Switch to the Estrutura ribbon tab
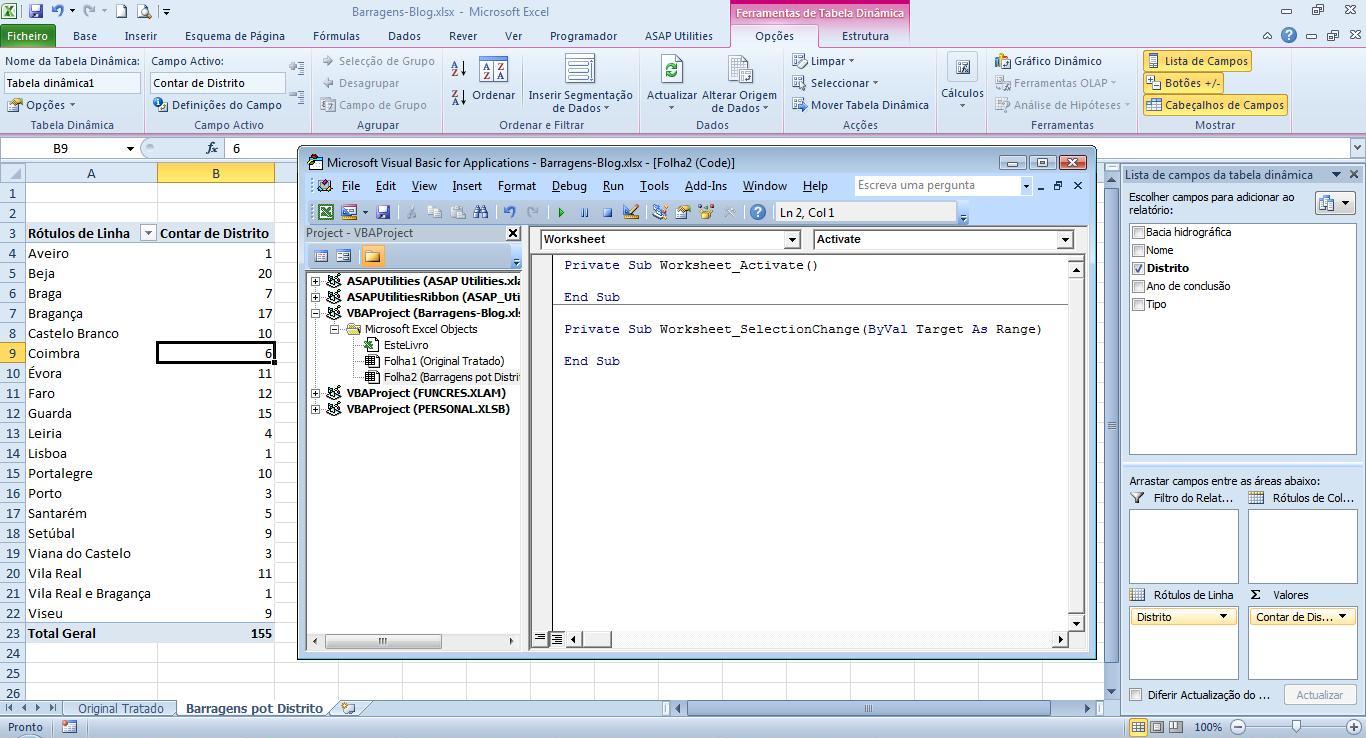This screenshot has height=738, width=1366. coord(865,35)
